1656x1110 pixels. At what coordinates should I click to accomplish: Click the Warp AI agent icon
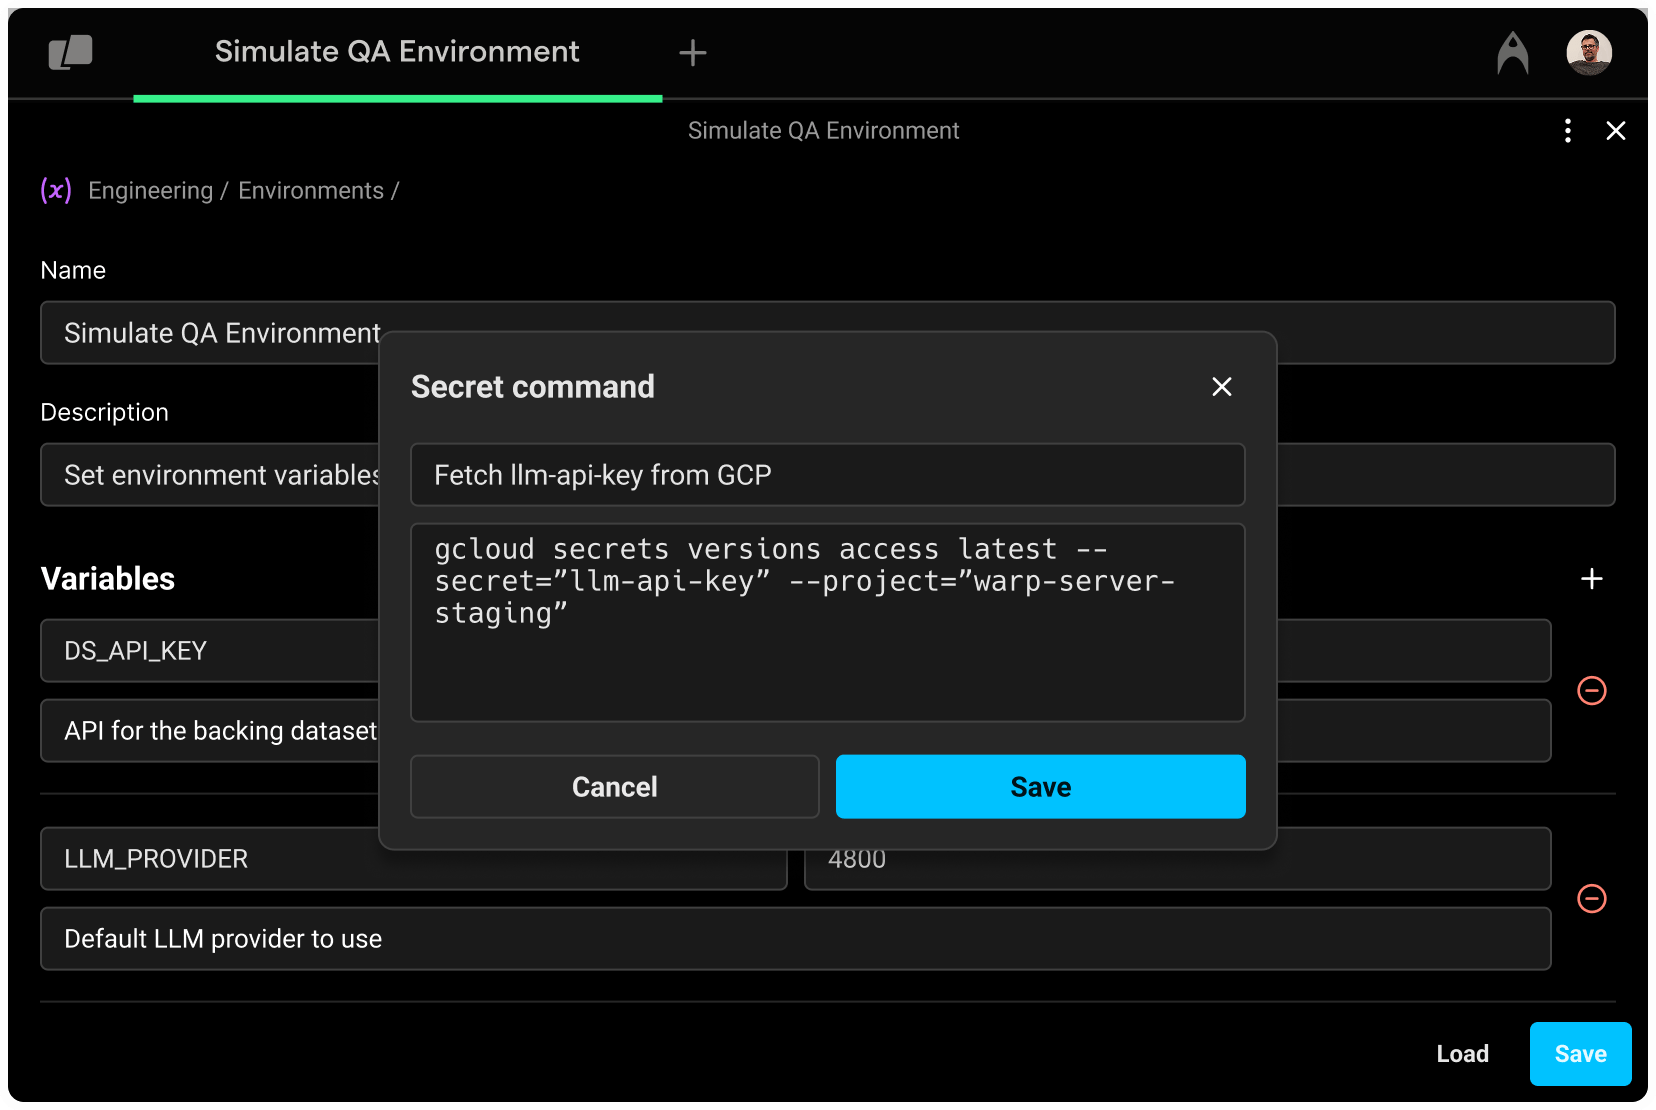(1512, 53)
